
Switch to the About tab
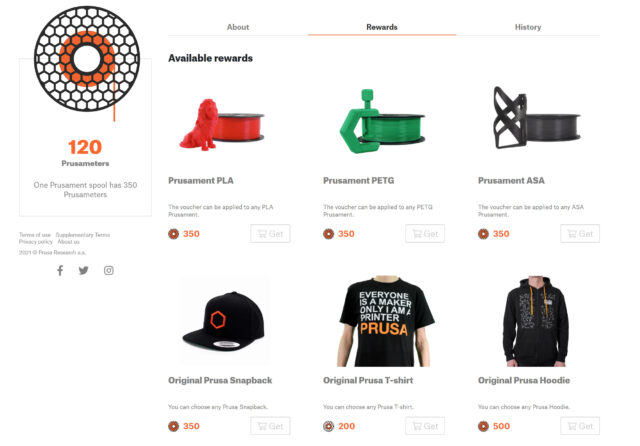238,27
